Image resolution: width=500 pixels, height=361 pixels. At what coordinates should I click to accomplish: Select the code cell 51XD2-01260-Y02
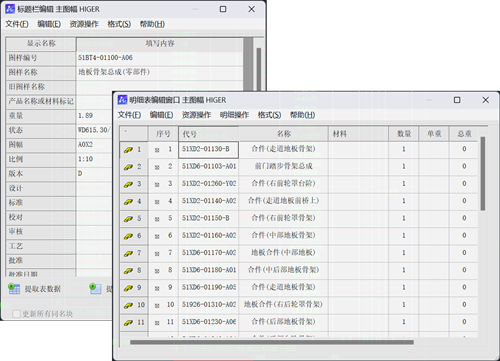(x=208, y=183)
